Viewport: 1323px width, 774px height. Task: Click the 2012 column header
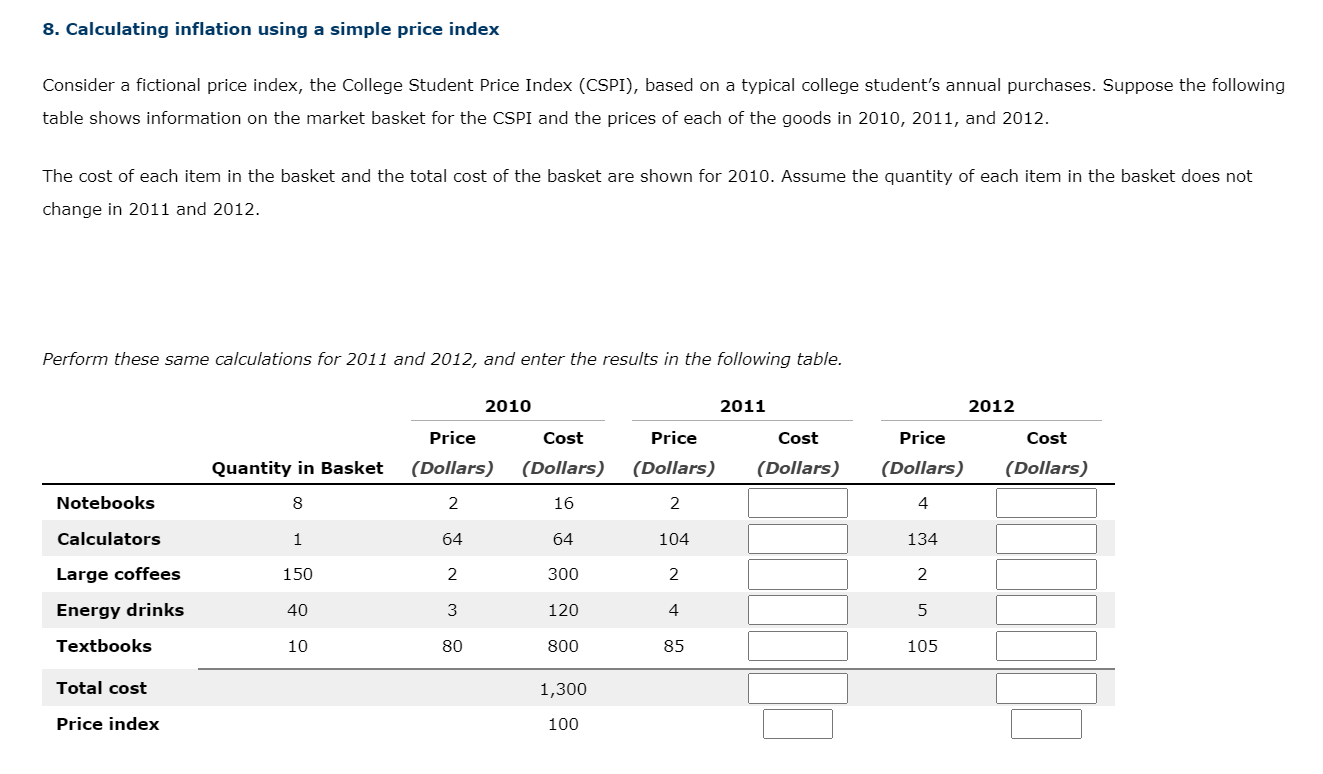[990, 406]
